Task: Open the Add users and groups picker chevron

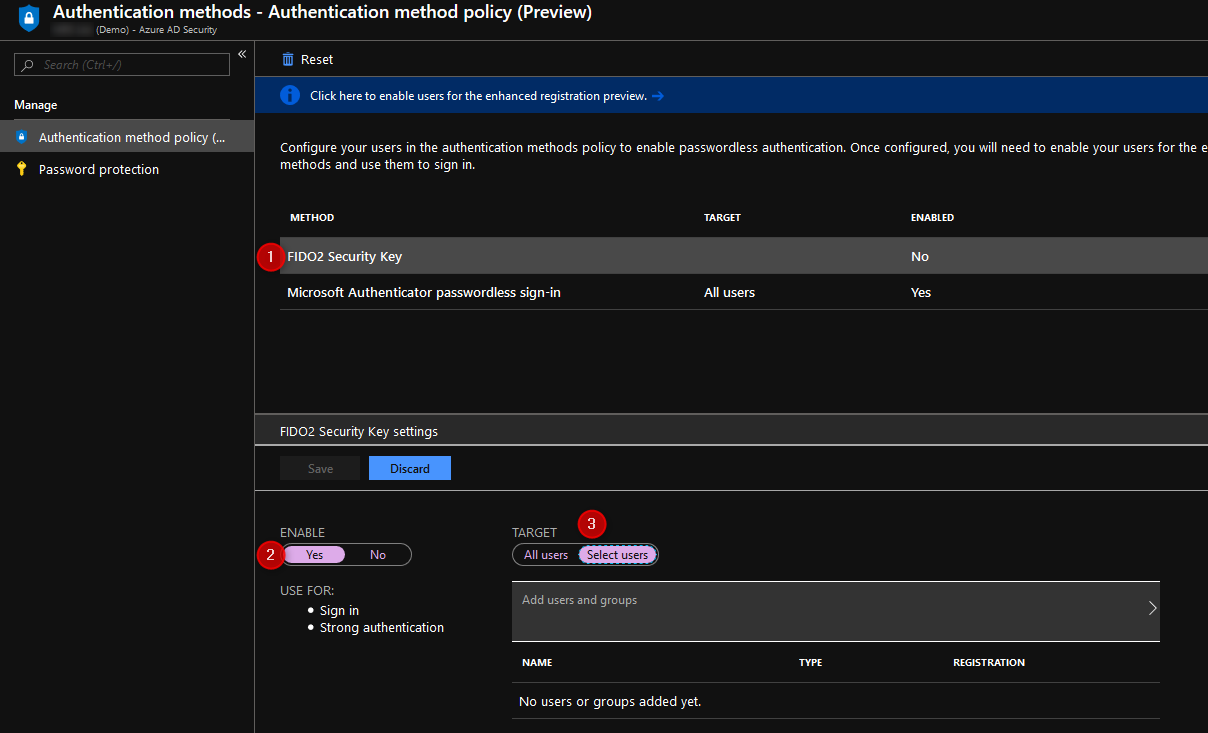Action: point(1152,607)
